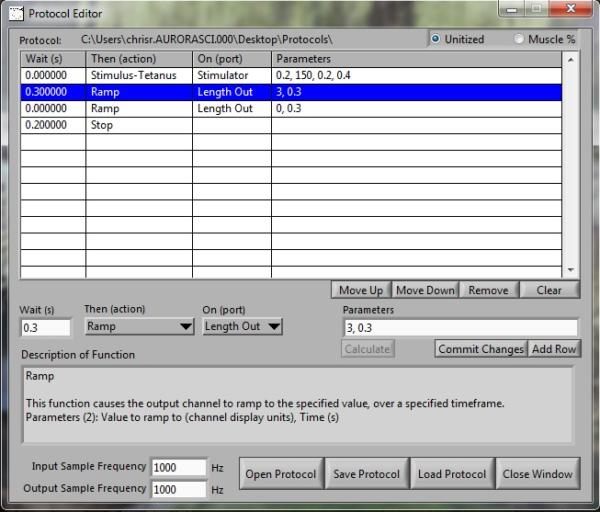
Task: Click the table scrollbar up arrow
Action: pyautogui.click(x=571, y=60)
